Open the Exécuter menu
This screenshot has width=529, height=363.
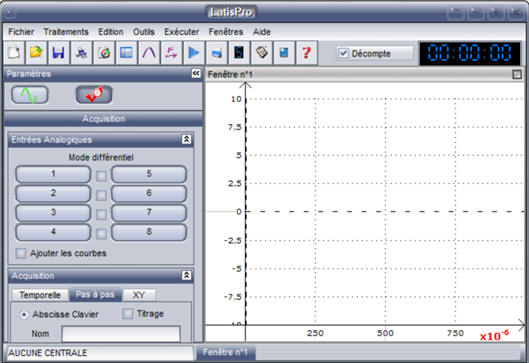pos(182,32)
